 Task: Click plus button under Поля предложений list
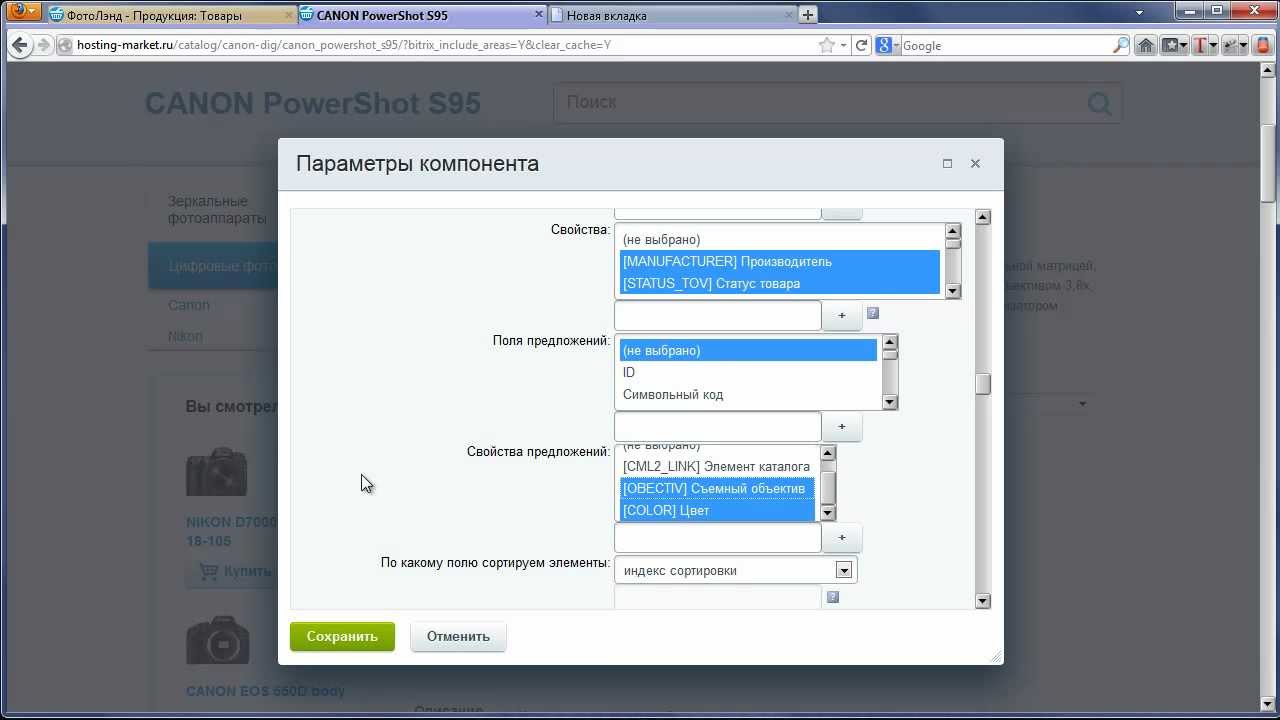tap(841, 426)
